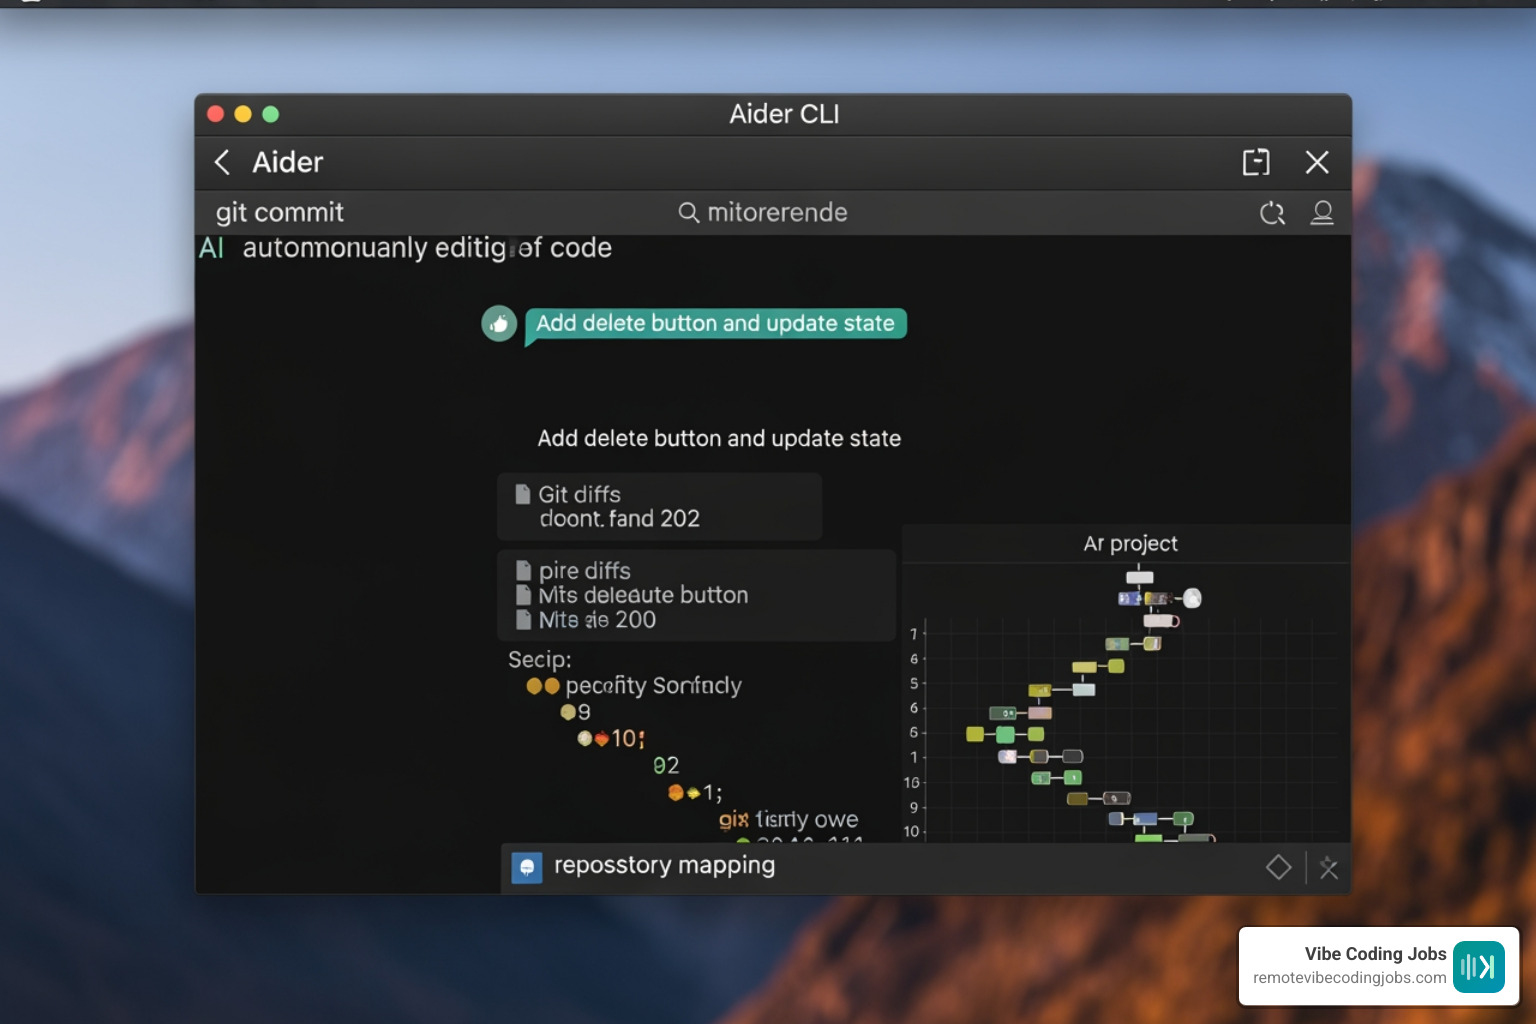Click the search magnifier icon
Image resolution: width=1536 pixels, height=1024 pixels.
point(688,212)
